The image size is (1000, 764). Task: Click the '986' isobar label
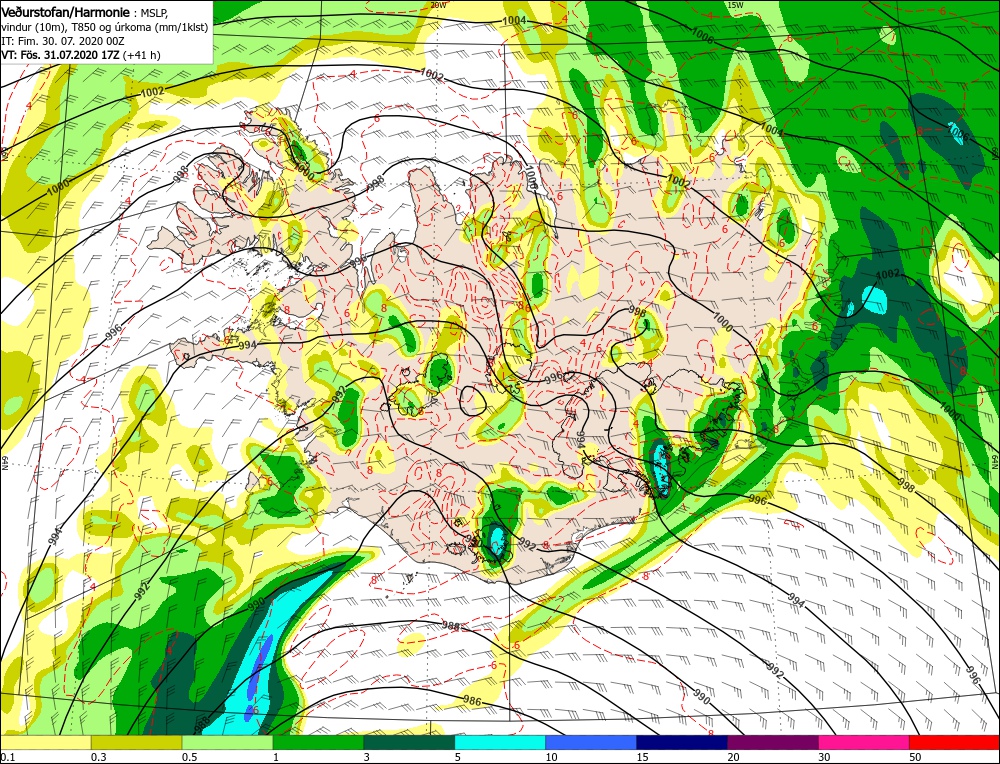point(472,701)
